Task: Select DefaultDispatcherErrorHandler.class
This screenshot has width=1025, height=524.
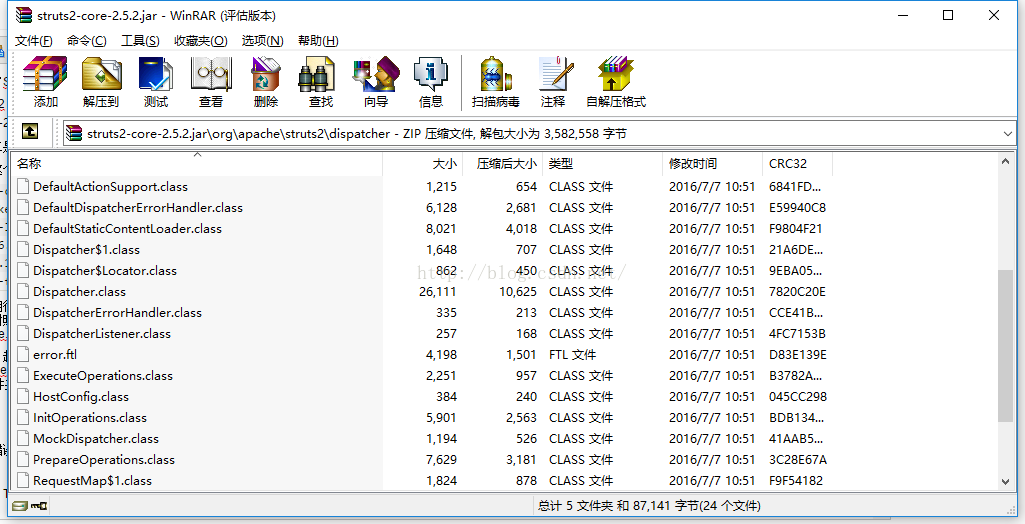Action: (x=138, y=208)
